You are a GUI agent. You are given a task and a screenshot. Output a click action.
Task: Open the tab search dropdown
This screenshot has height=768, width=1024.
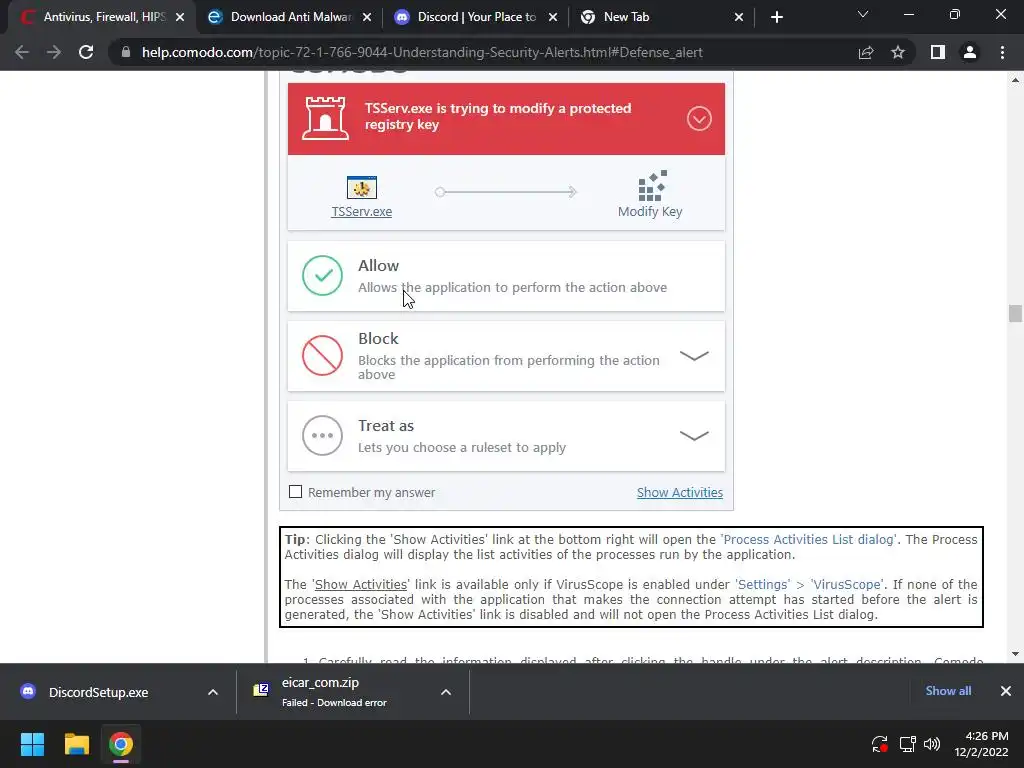(x=863, y=14)
